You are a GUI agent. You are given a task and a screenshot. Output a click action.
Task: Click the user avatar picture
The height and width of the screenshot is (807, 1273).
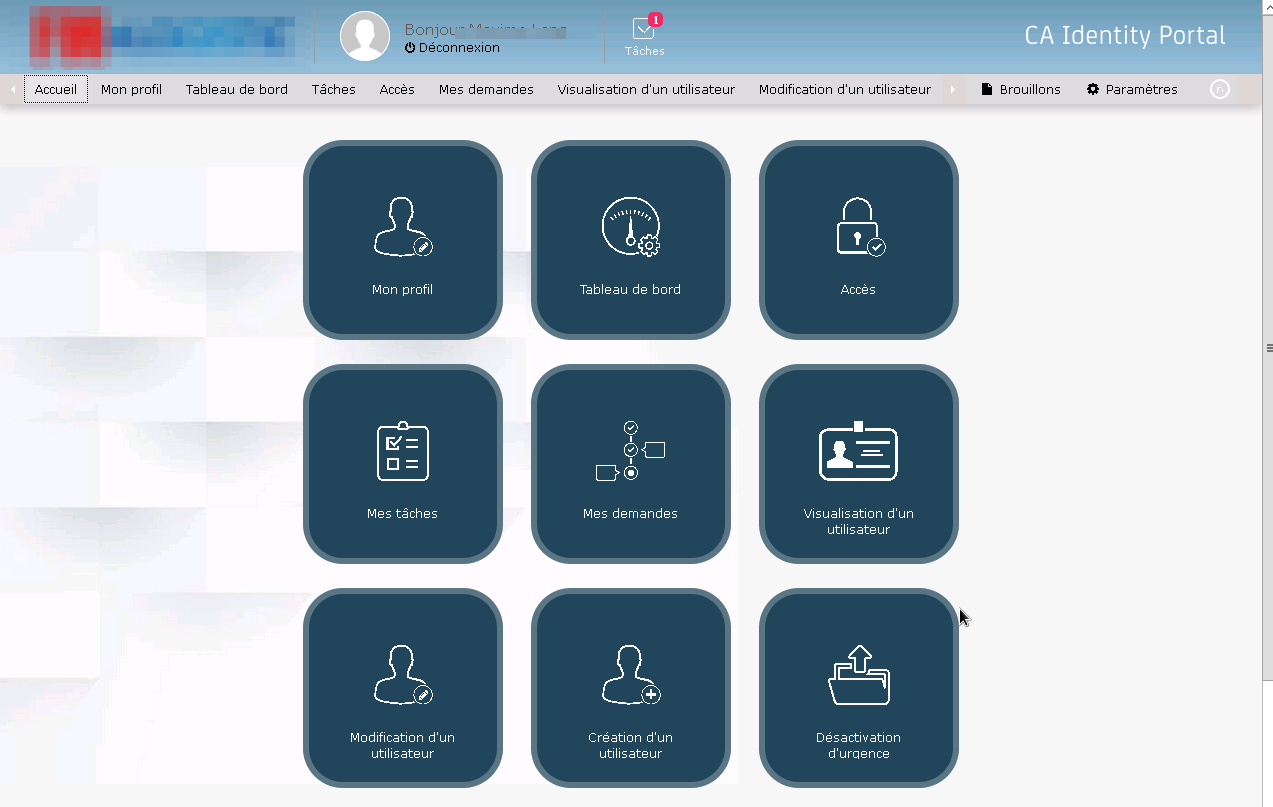point(365,36)
